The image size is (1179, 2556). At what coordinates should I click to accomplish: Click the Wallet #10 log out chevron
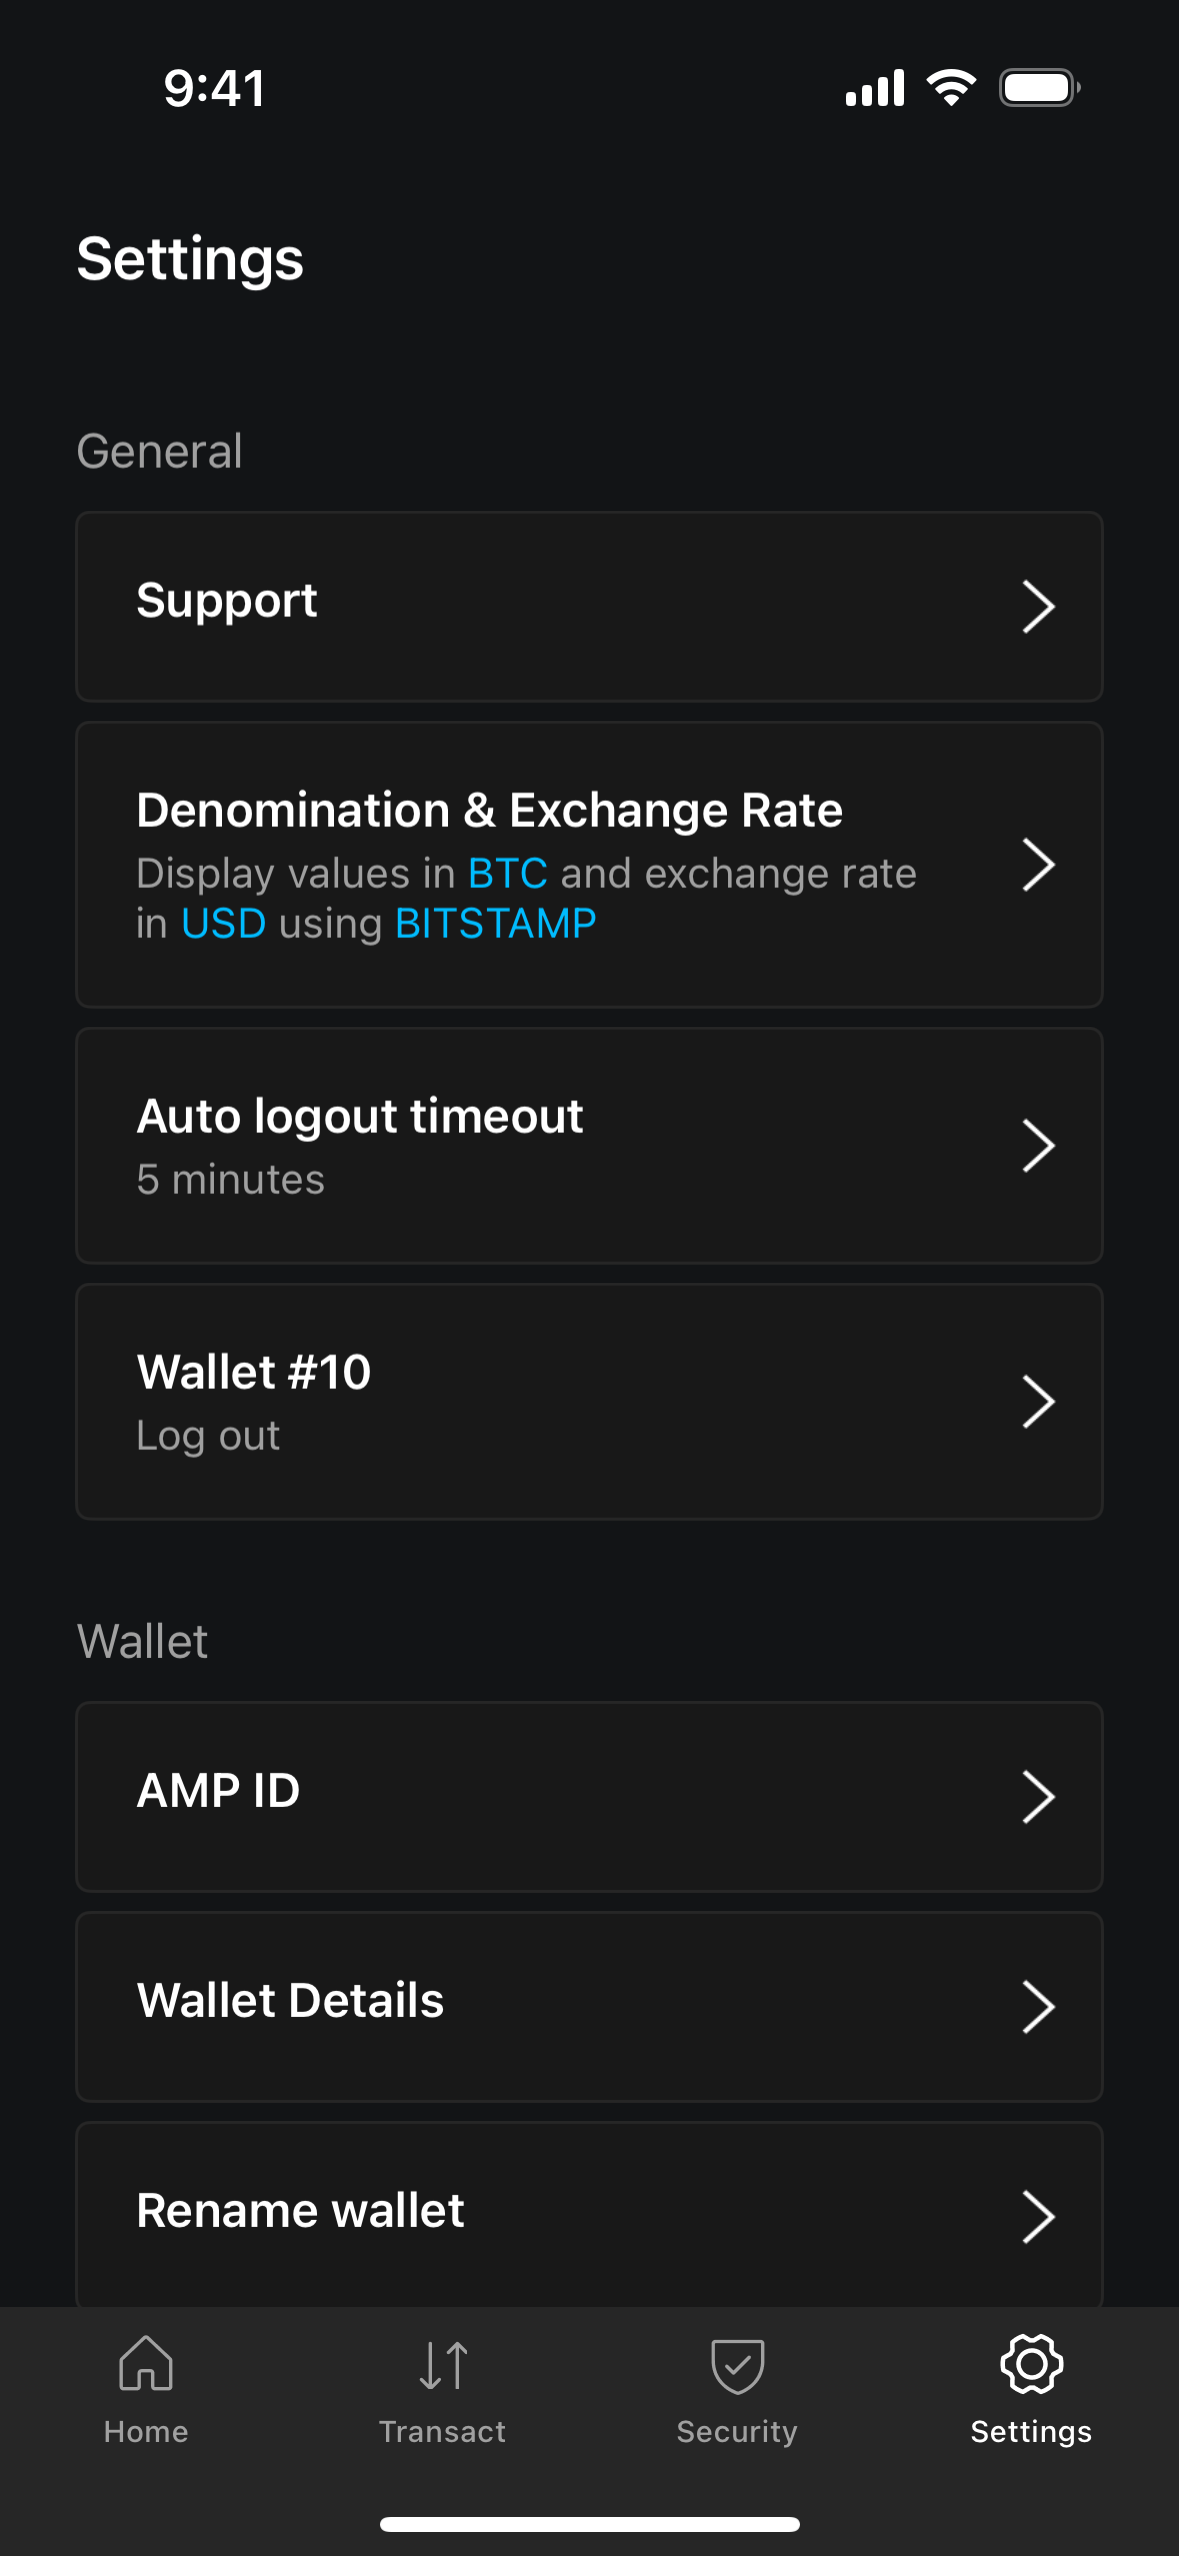click(1038, 1402)
